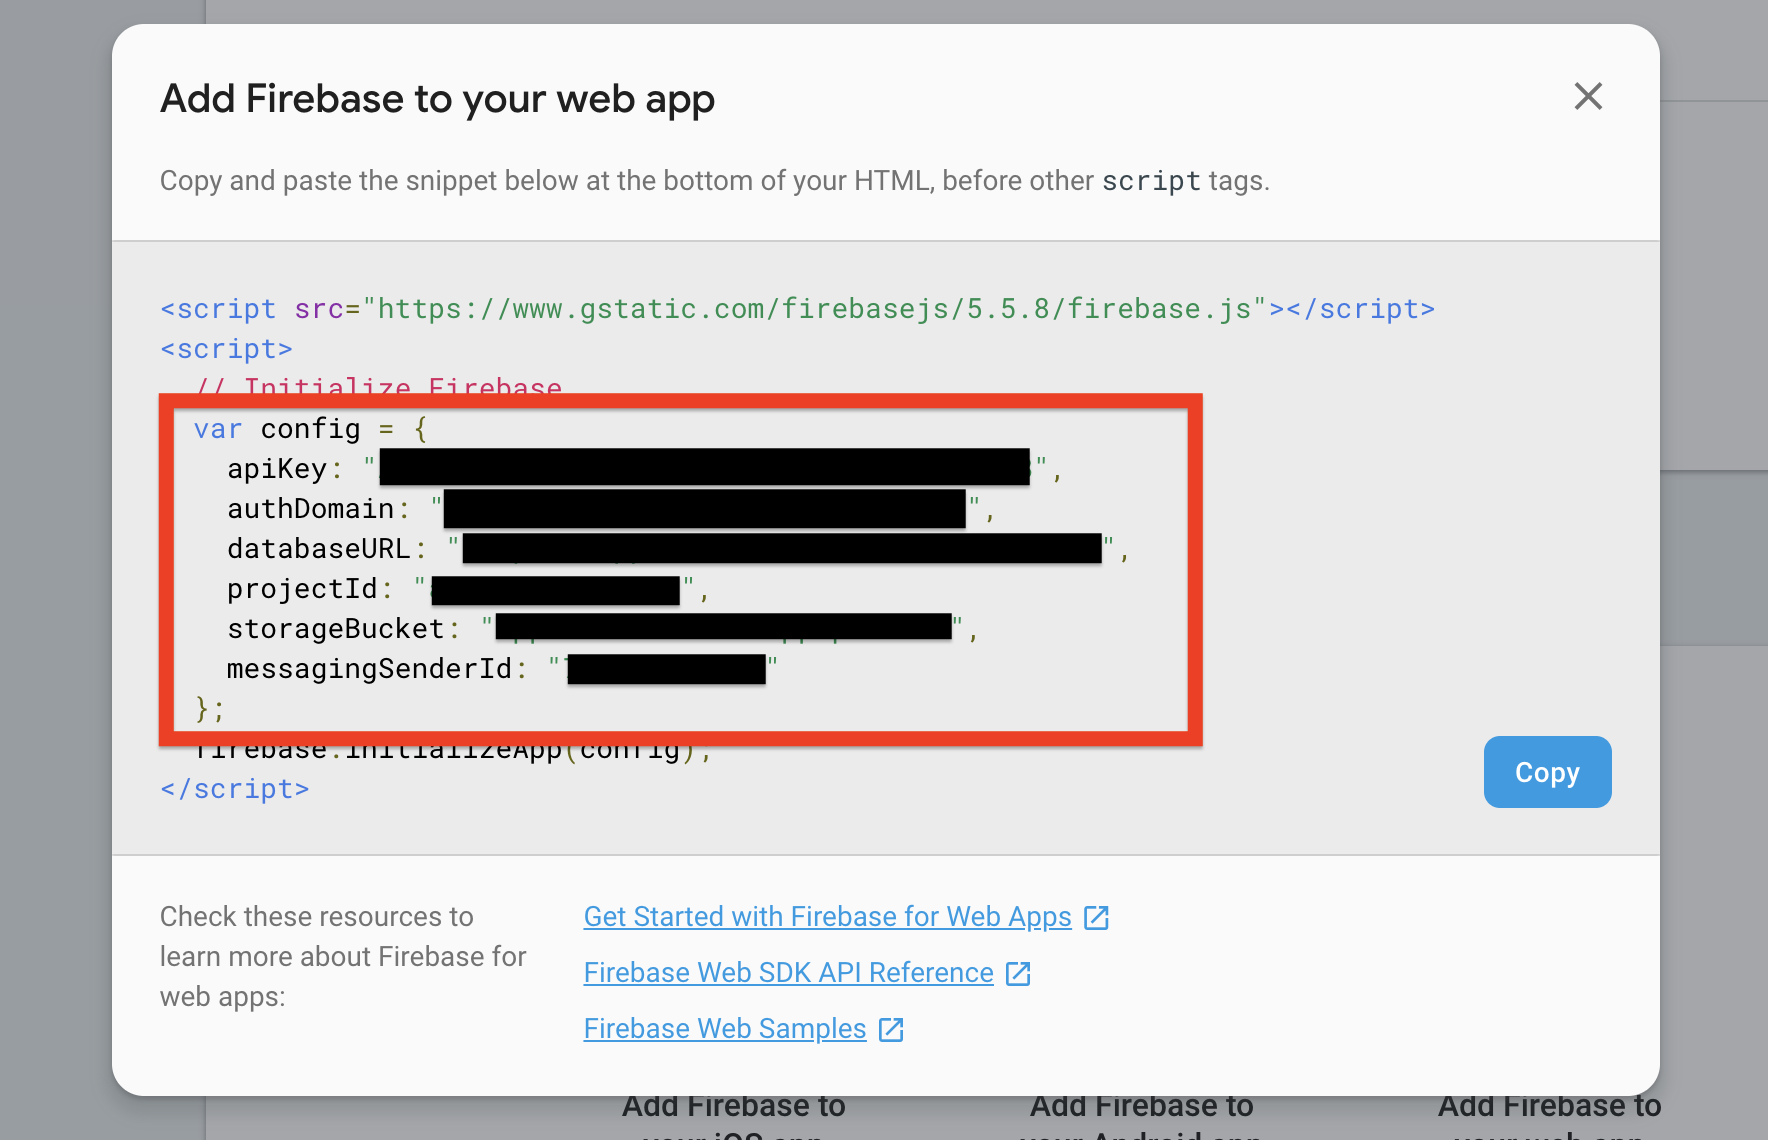Click the closing </script> tag line

point(235,789)
